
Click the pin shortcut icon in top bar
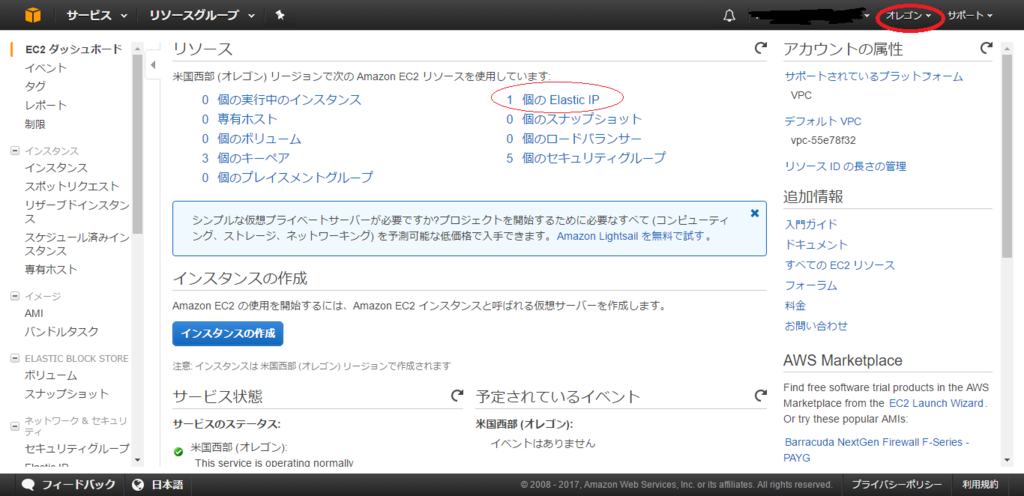pyautogui.click(x=280, y=15)
